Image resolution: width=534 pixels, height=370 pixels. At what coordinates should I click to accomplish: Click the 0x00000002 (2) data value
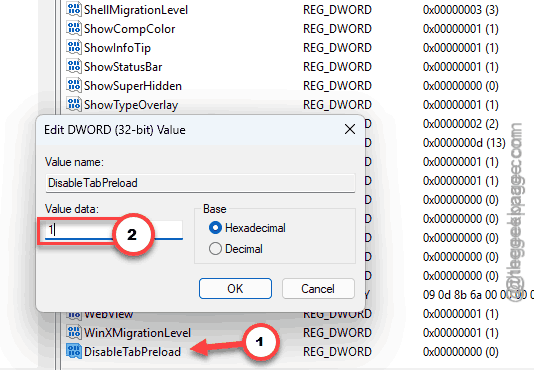pyautogui.click(x=461, y=124)
